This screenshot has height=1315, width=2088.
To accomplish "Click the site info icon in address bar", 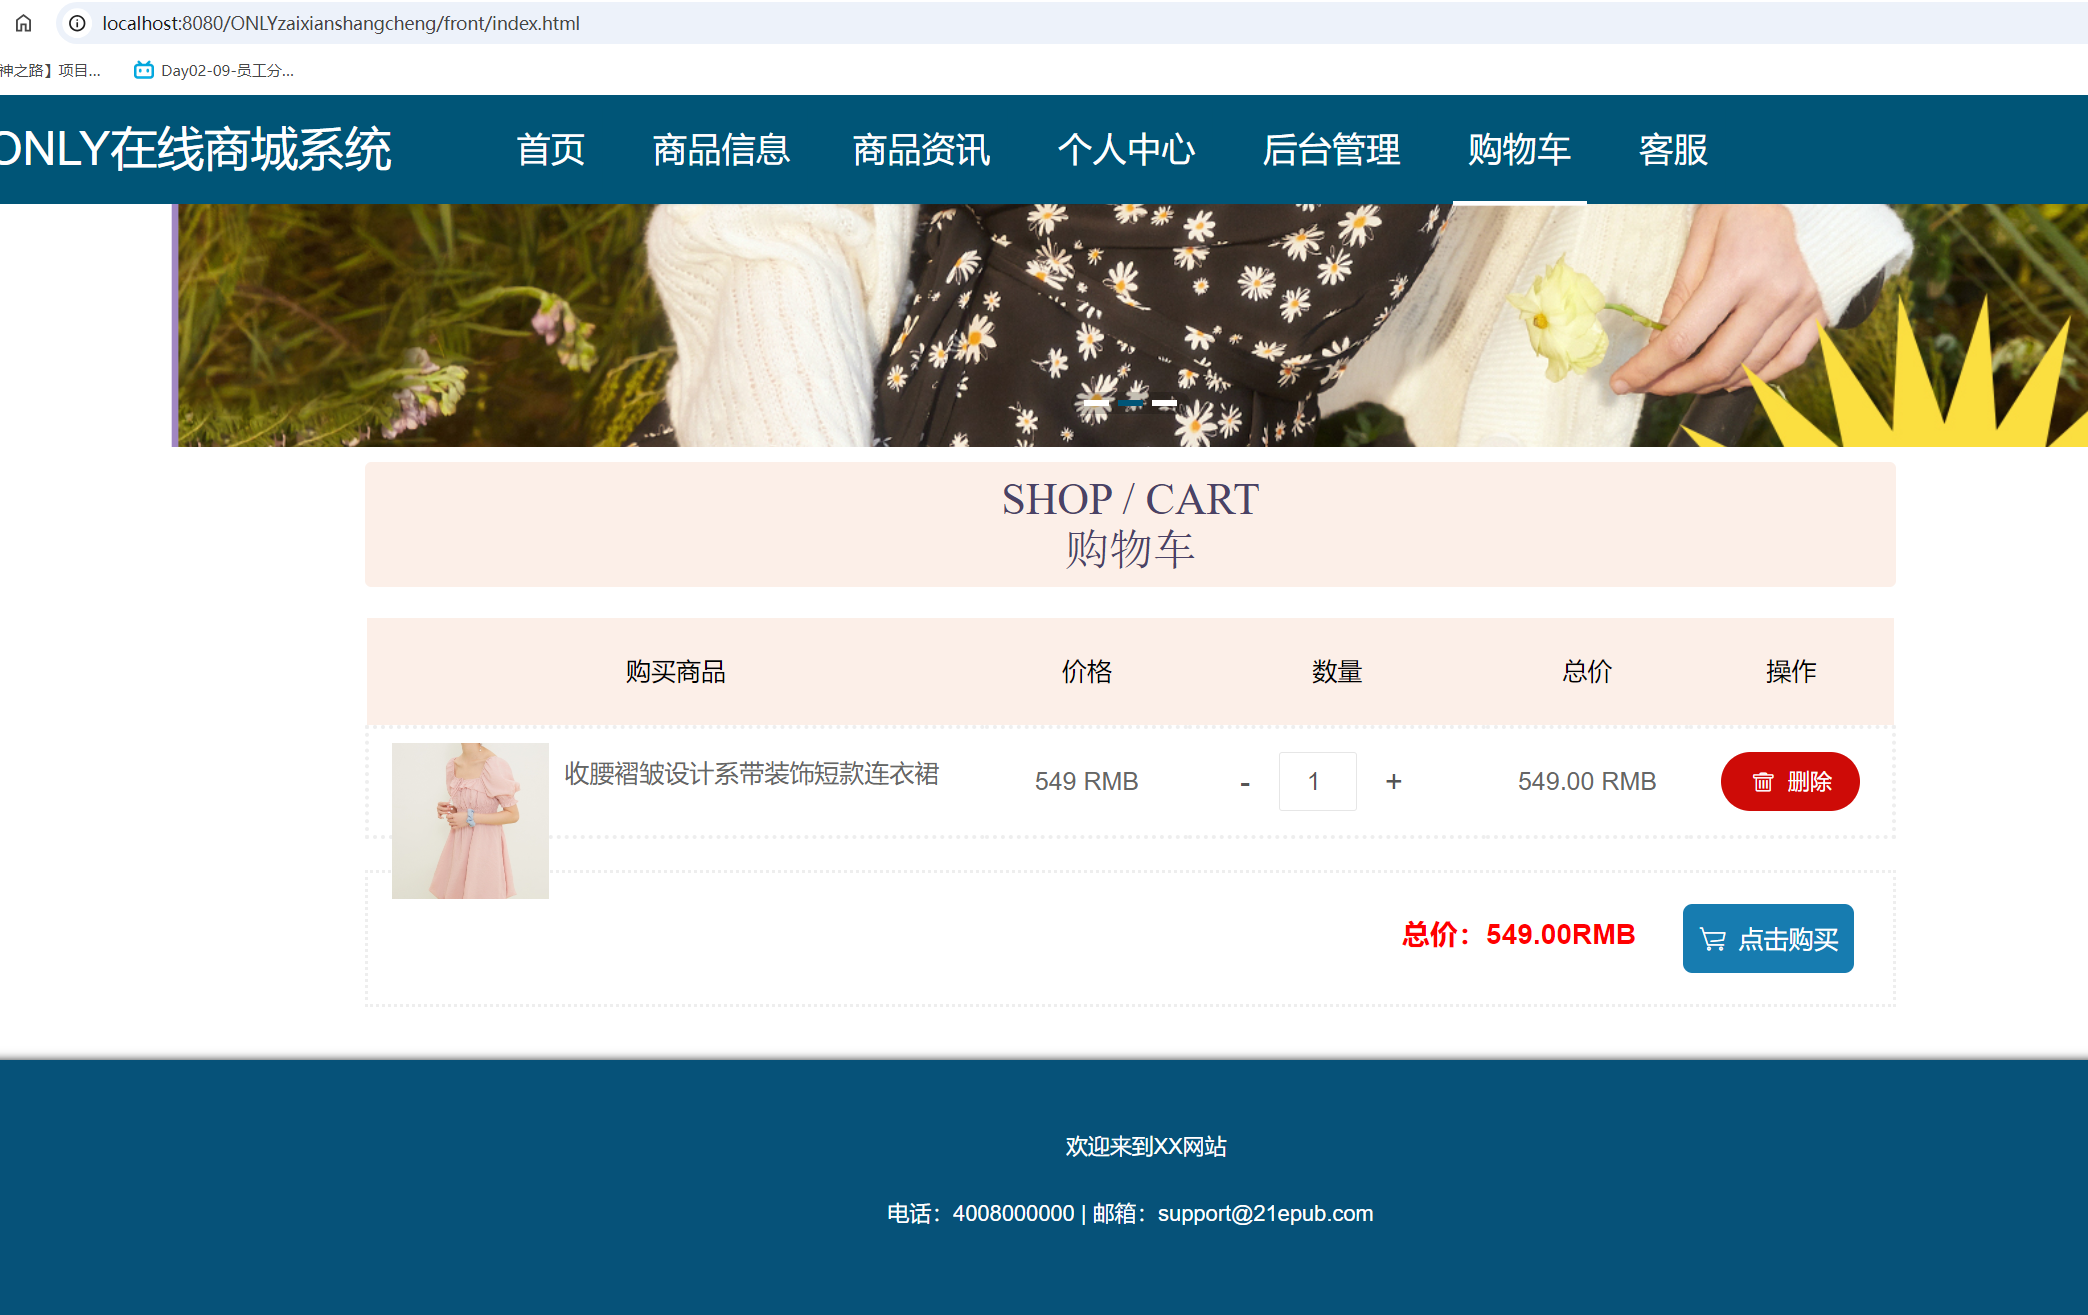I will pos(77,23).
